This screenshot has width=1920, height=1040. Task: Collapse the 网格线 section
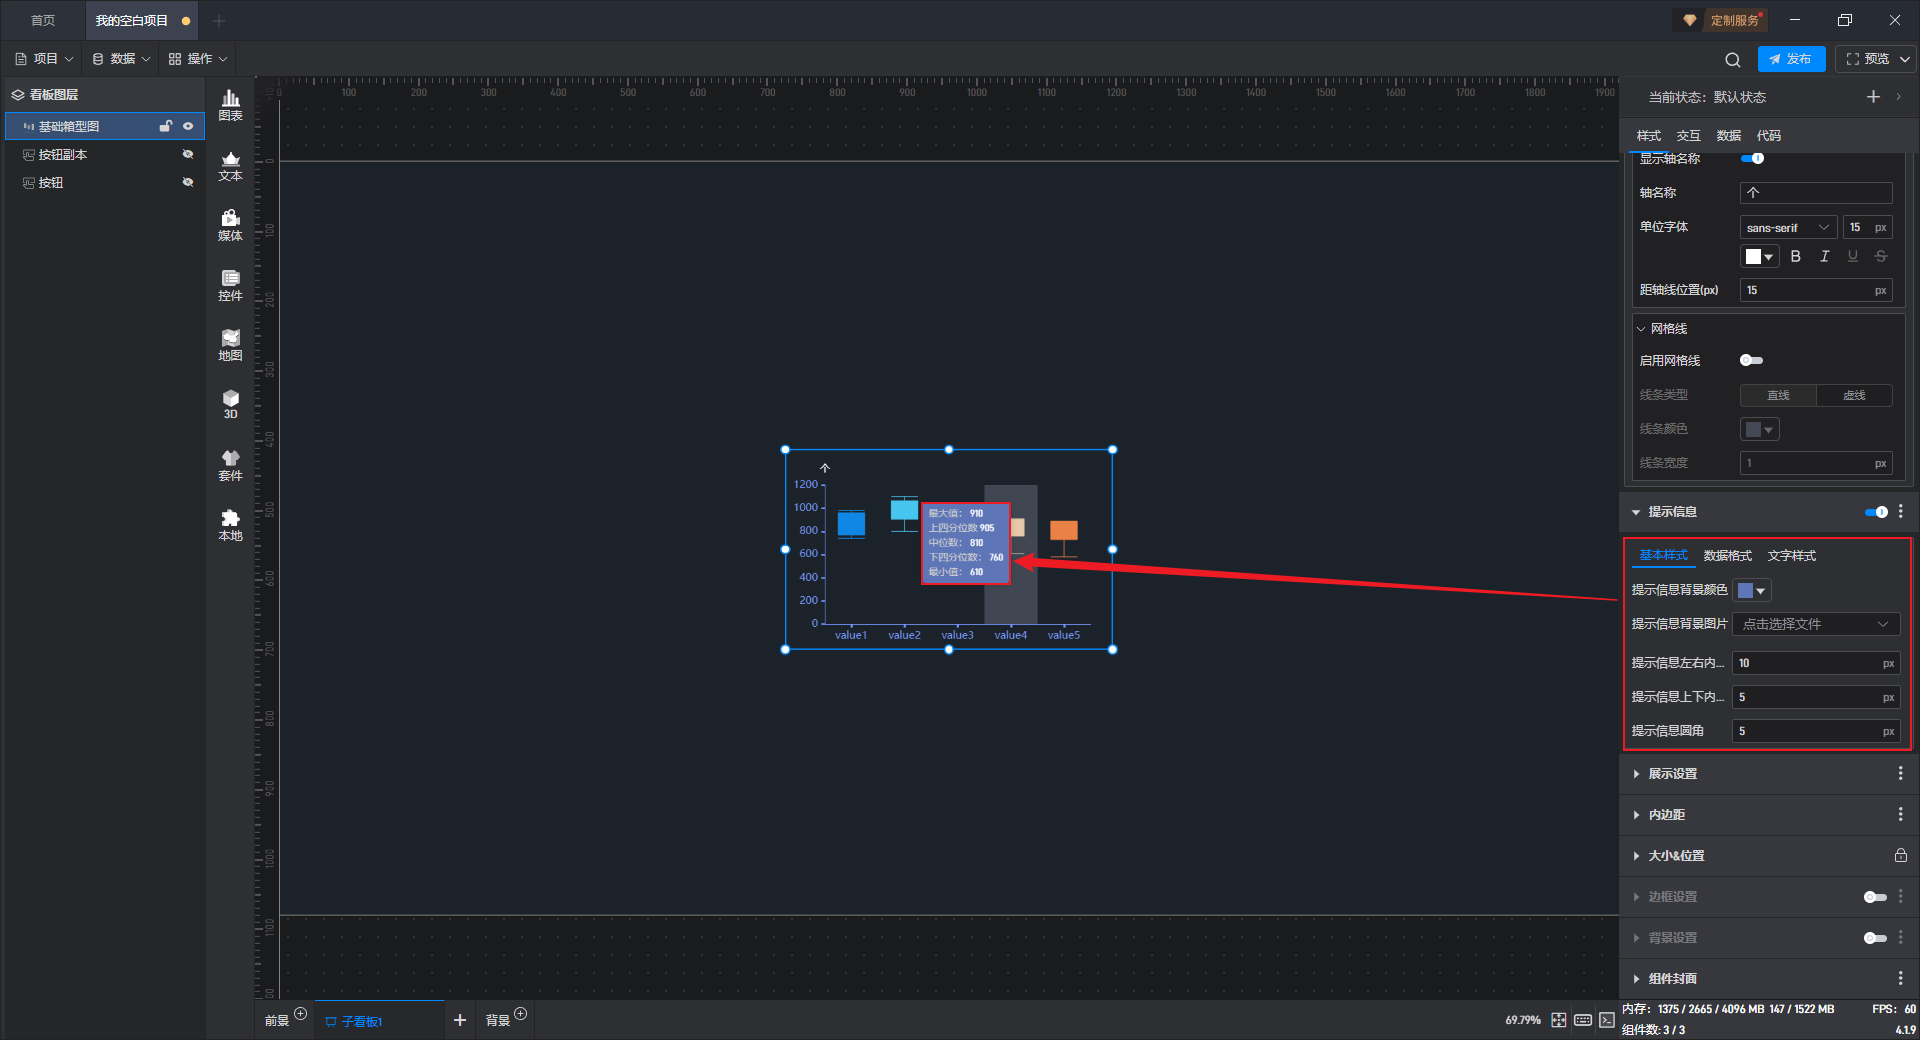(1641, 328)
